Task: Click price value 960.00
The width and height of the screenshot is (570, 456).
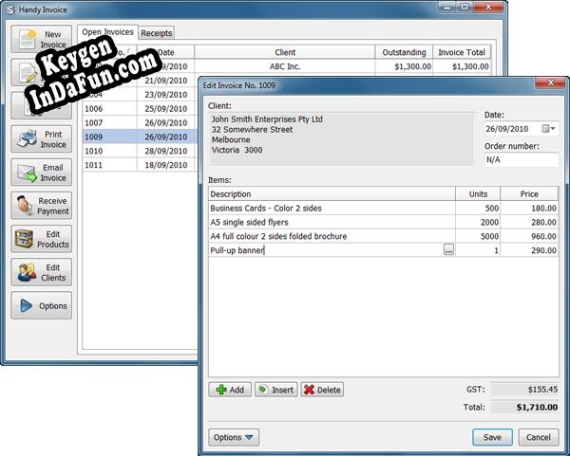Action: click(529, 236)
